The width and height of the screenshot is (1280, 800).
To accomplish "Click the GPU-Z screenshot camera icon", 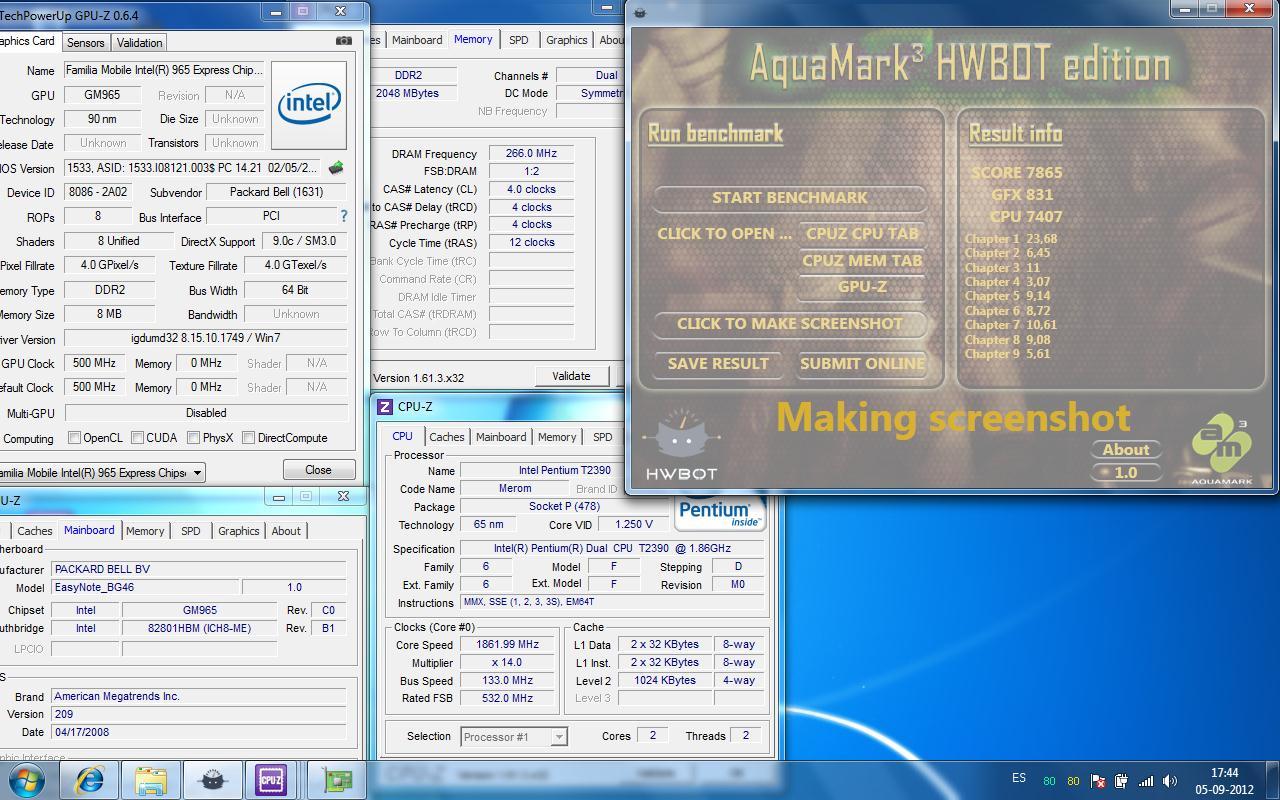I will [344, 41].
